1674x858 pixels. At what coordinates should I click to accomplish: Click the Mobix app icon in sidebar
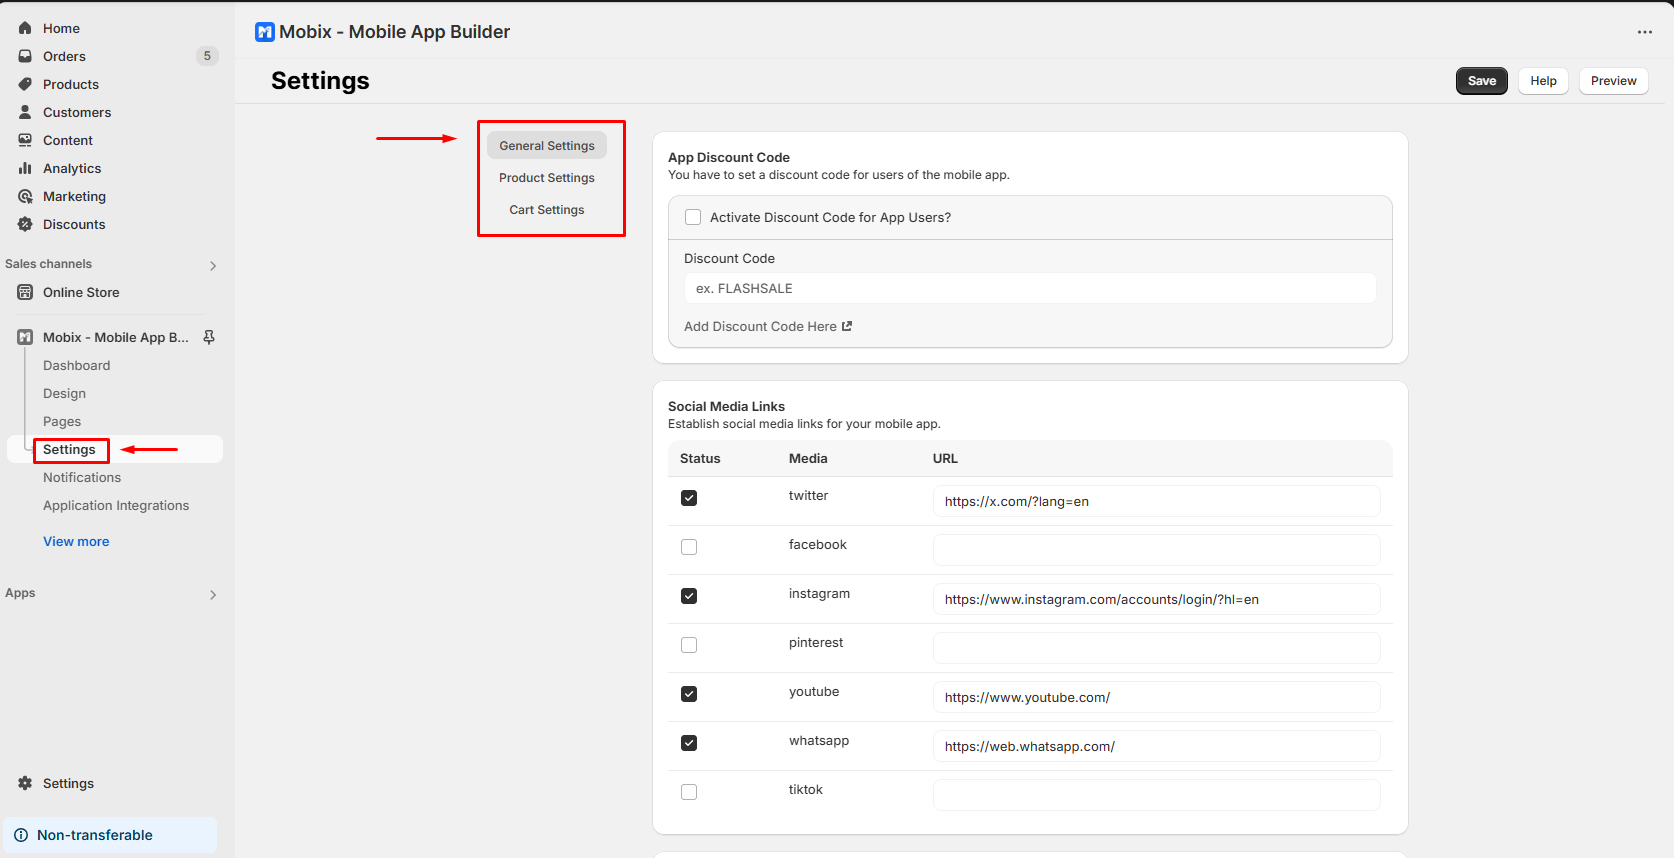(25, 337)
